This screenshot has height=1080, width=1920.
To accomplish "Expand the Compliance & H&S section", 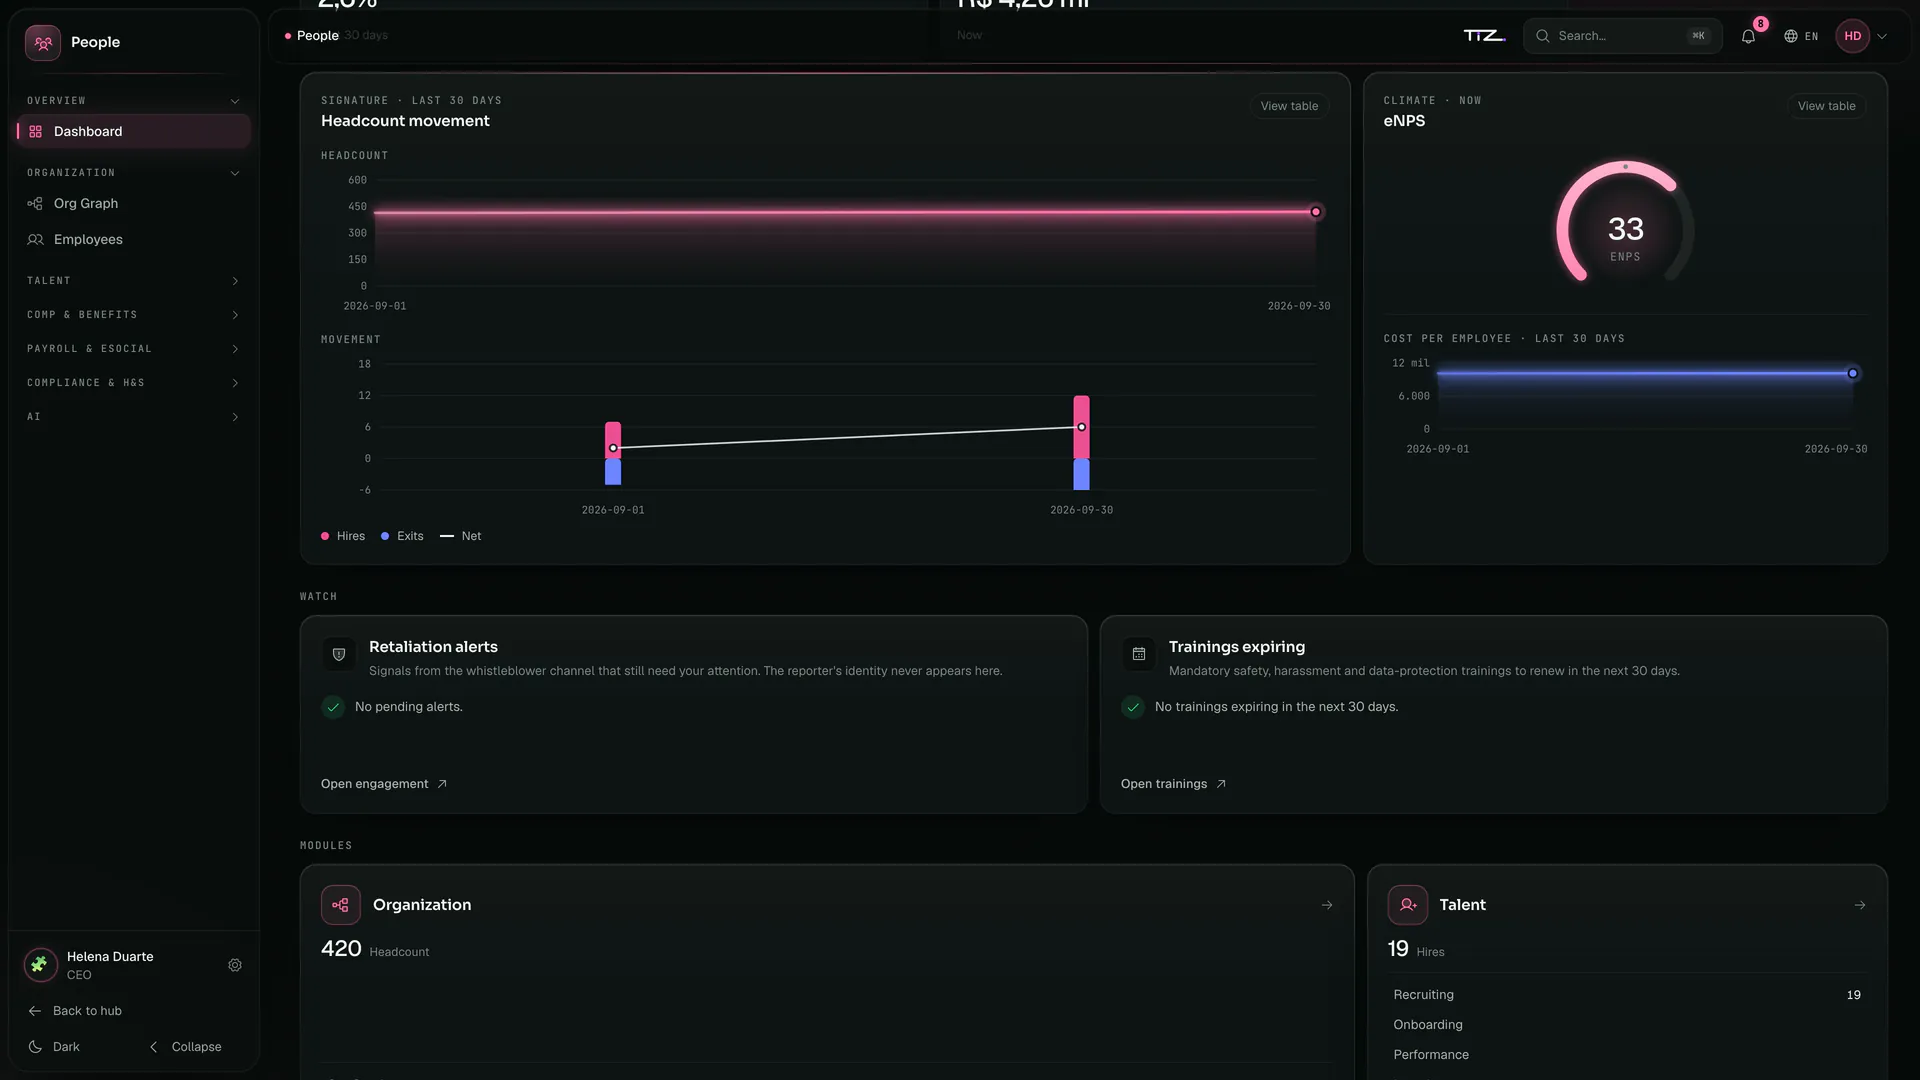I will click(x=133, y=383).
